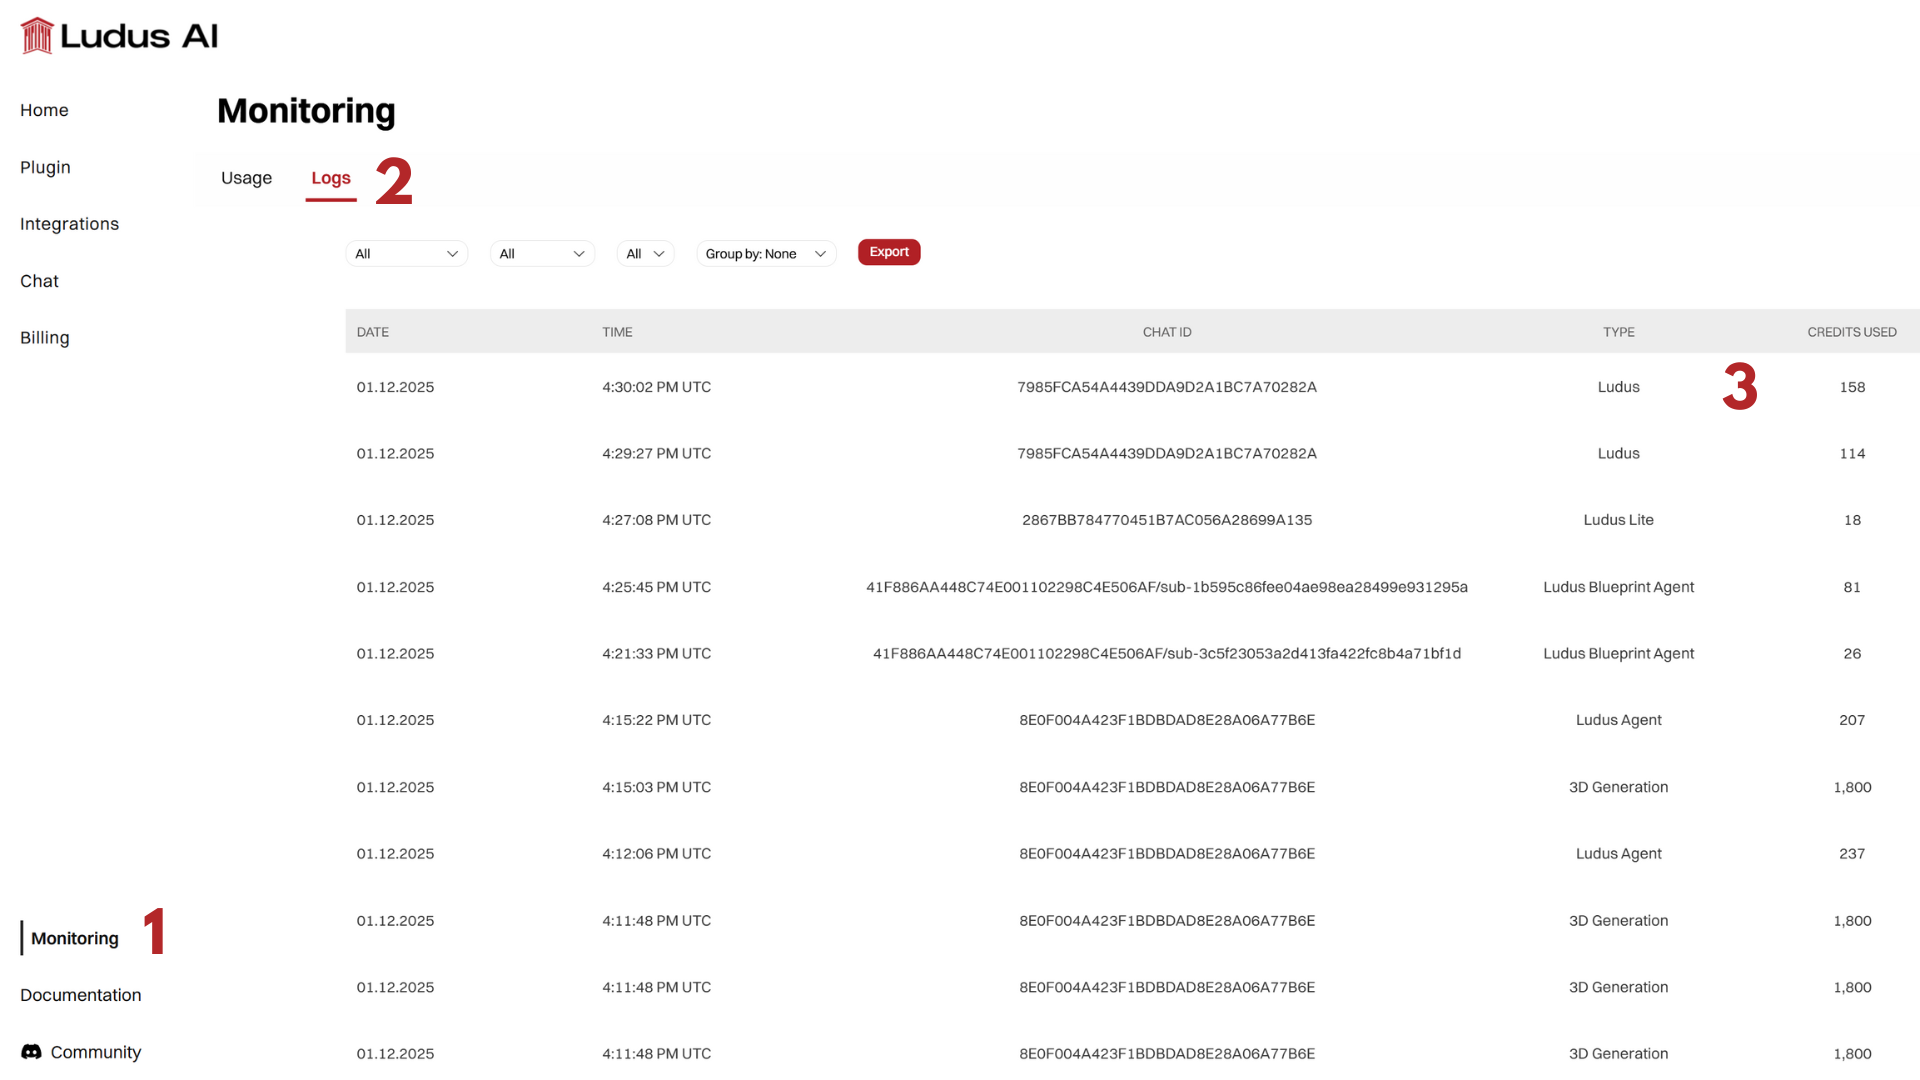Open the Group by: None dropdown

coord(765,253)
